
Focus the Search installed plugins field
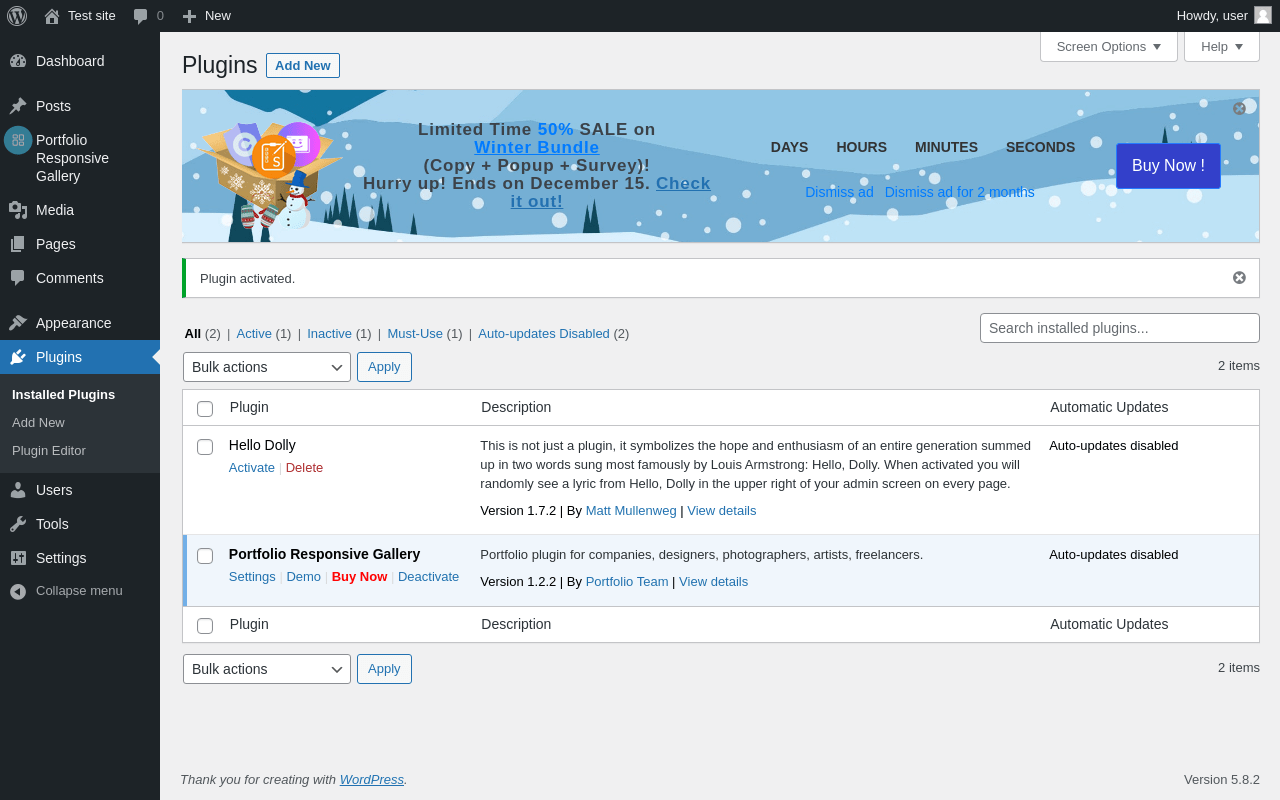1120,328
